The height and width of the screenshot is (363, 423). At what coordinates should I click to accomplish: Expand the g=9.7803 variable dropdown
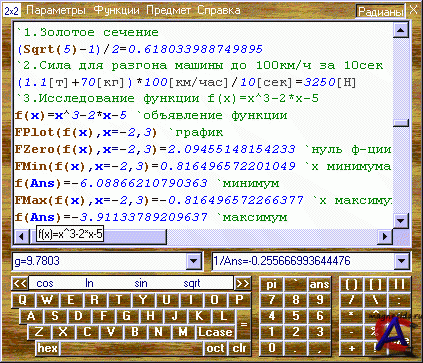(x=194, y=261)
